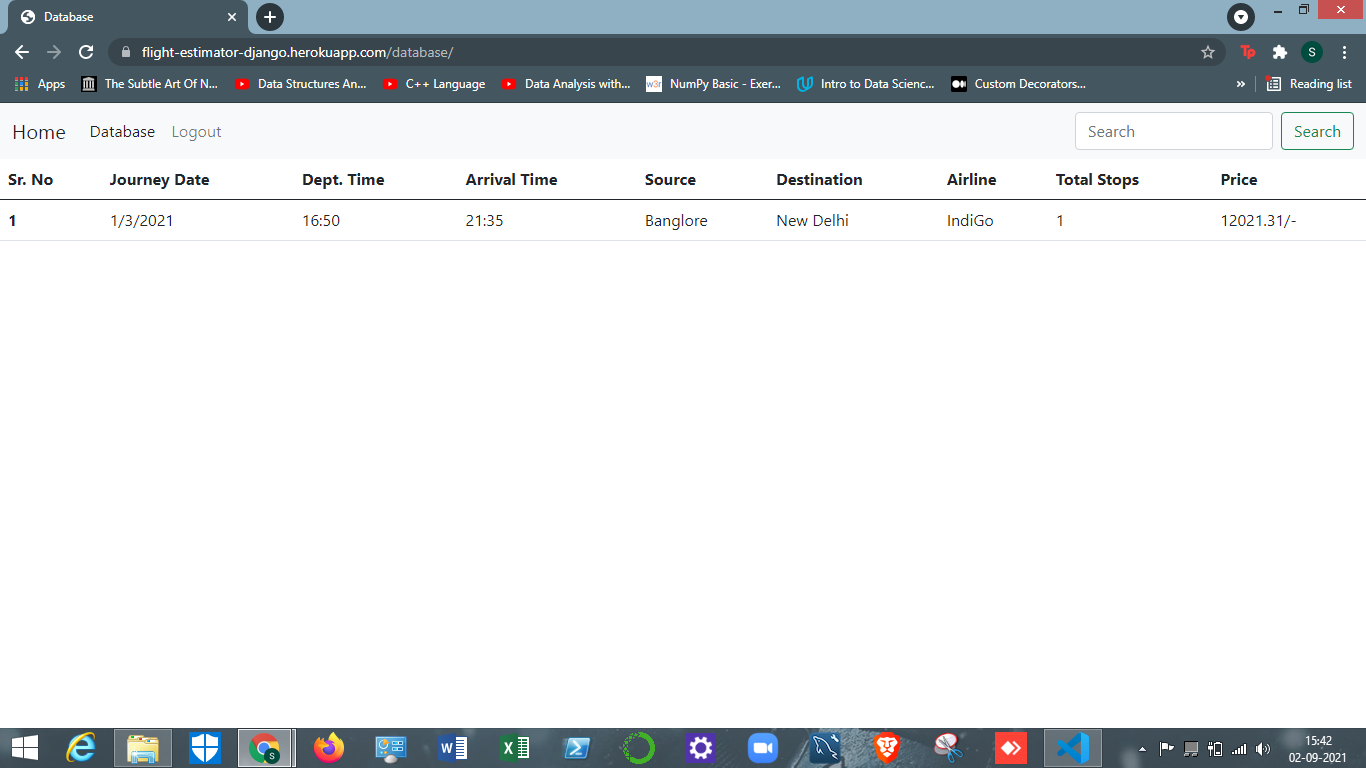Show hidden system tray icons arrow
The height and width of the screenshot is (768, 1366).
(1142, 749)
